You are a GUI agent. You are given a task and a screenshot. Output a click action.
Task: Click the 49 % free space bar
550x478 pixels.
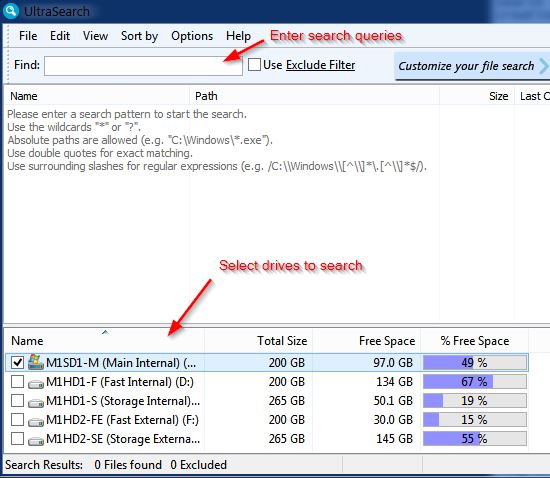click(475, 362)
